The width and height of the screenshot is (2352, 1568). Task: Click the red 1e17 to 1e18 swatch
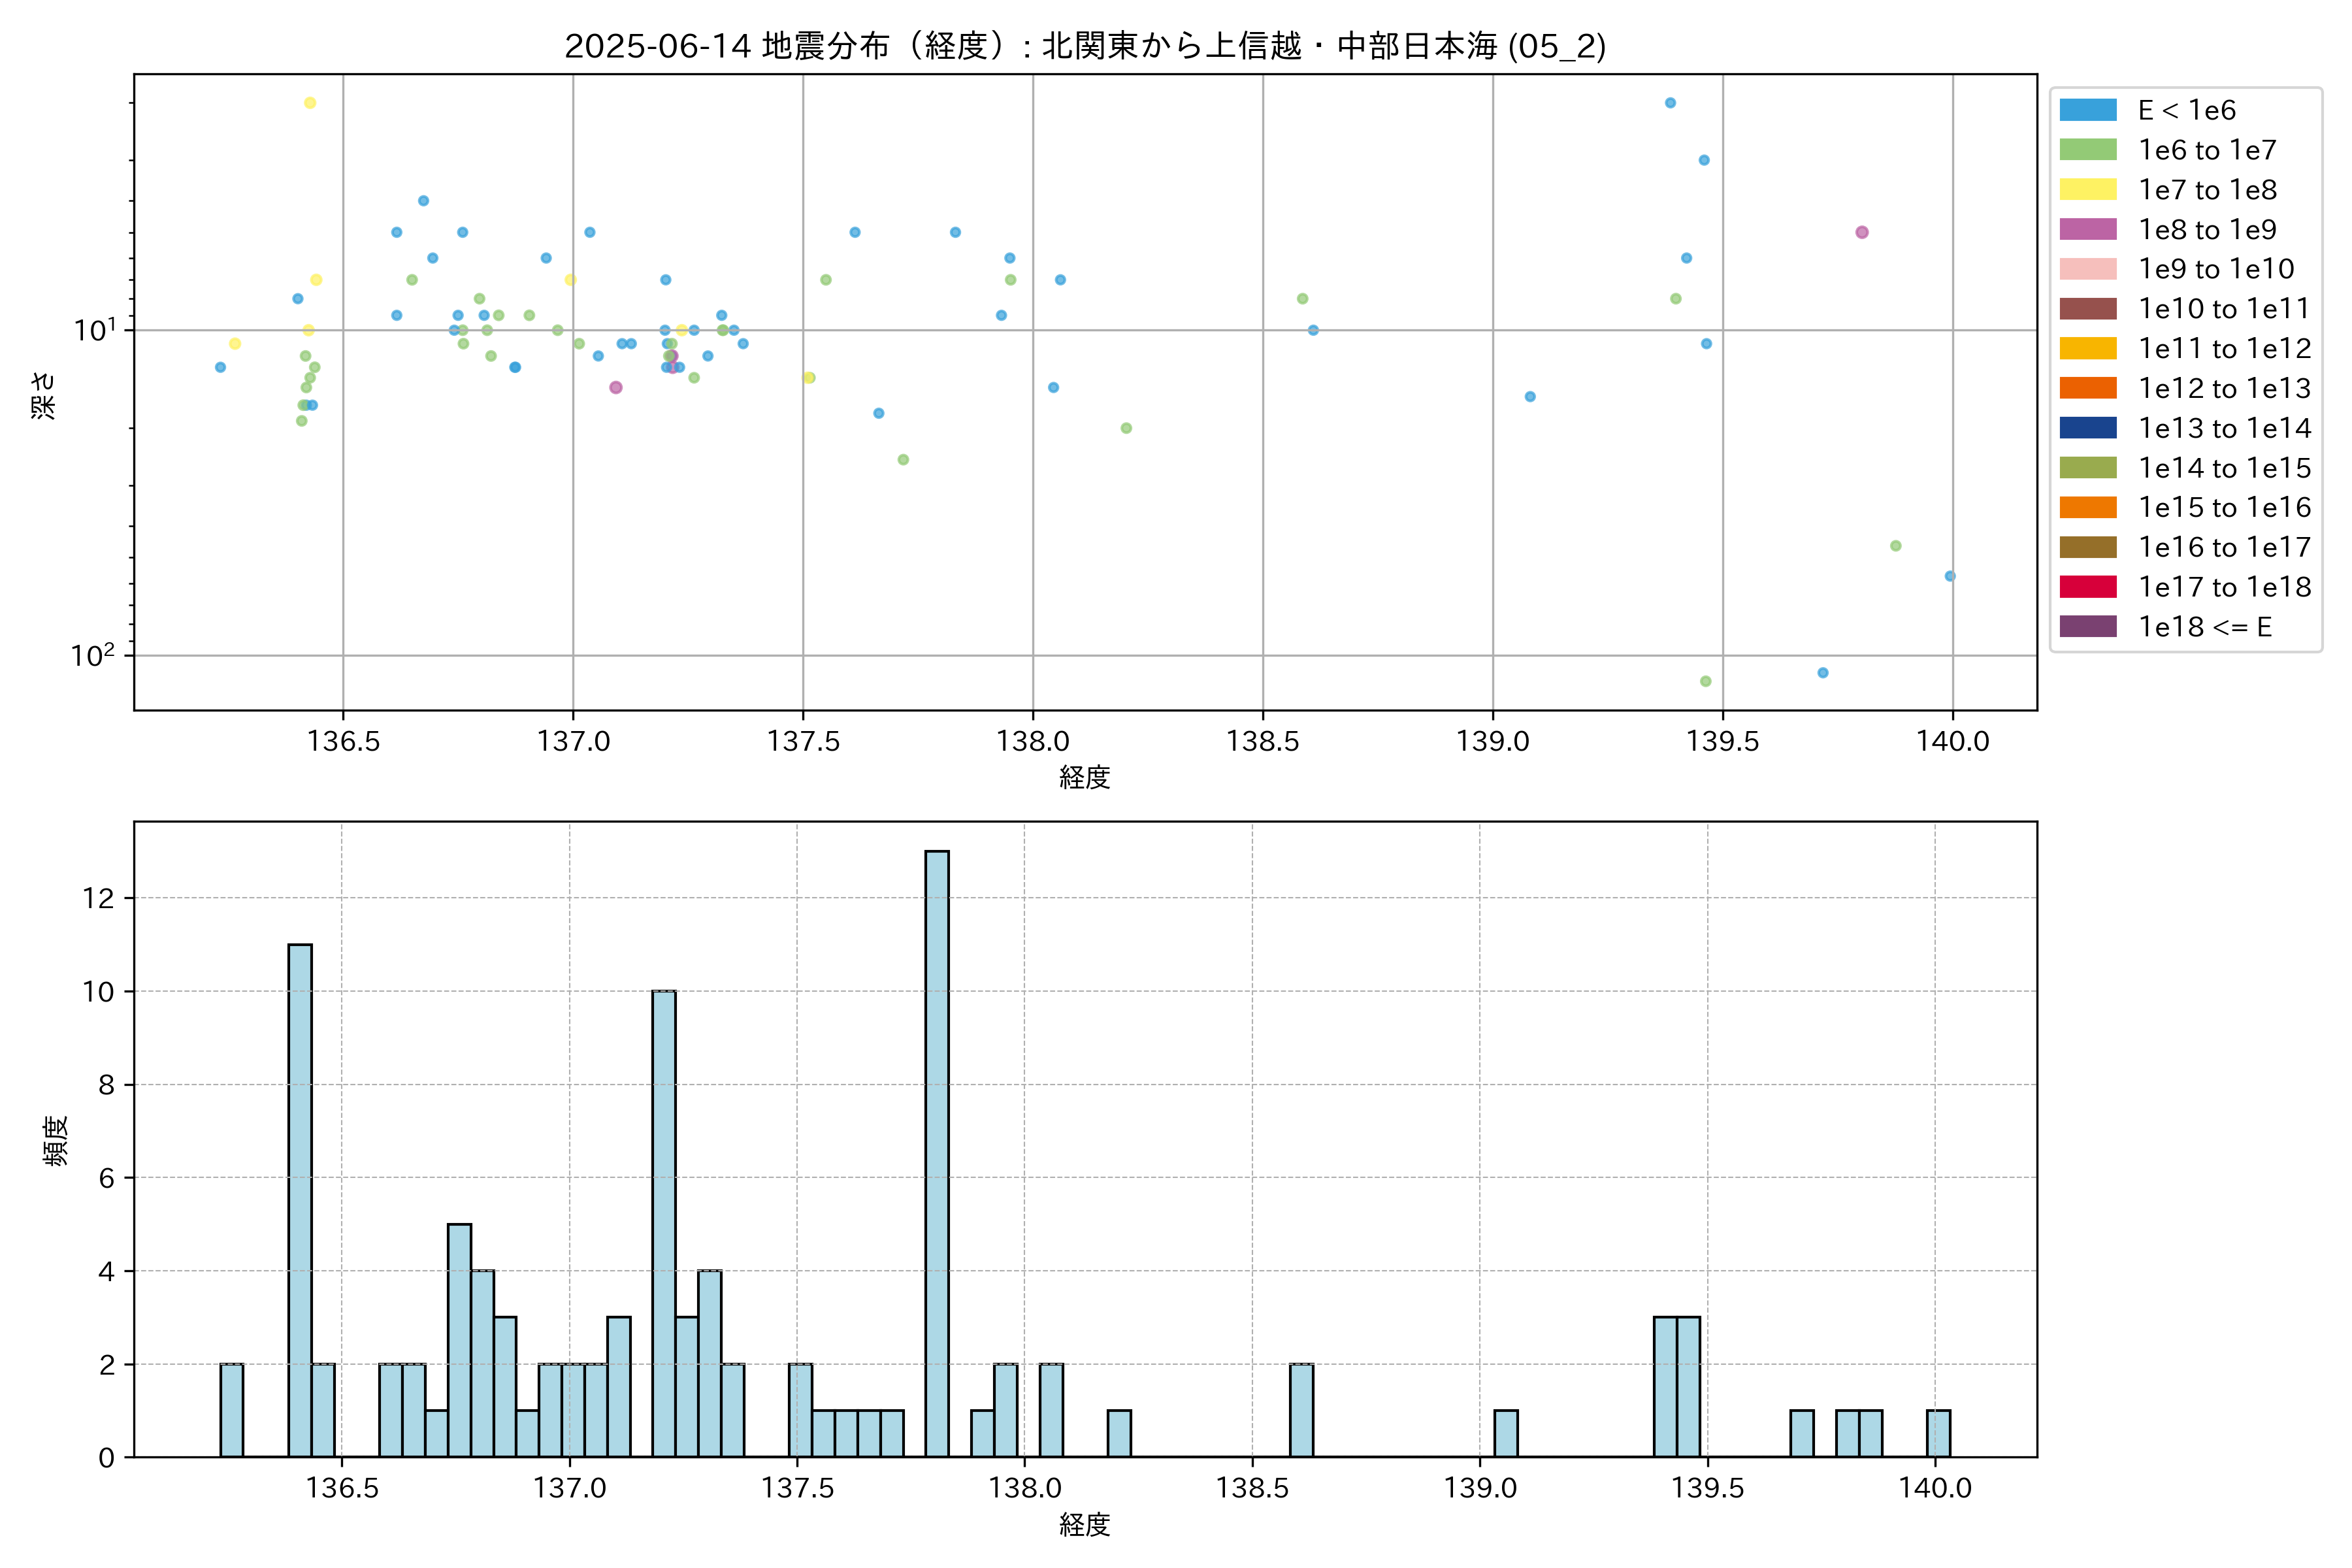2088,587
